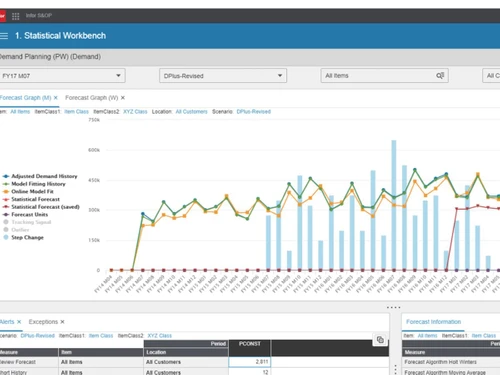Toggle the Step Change legend series
500x375 pixels.
23,237
